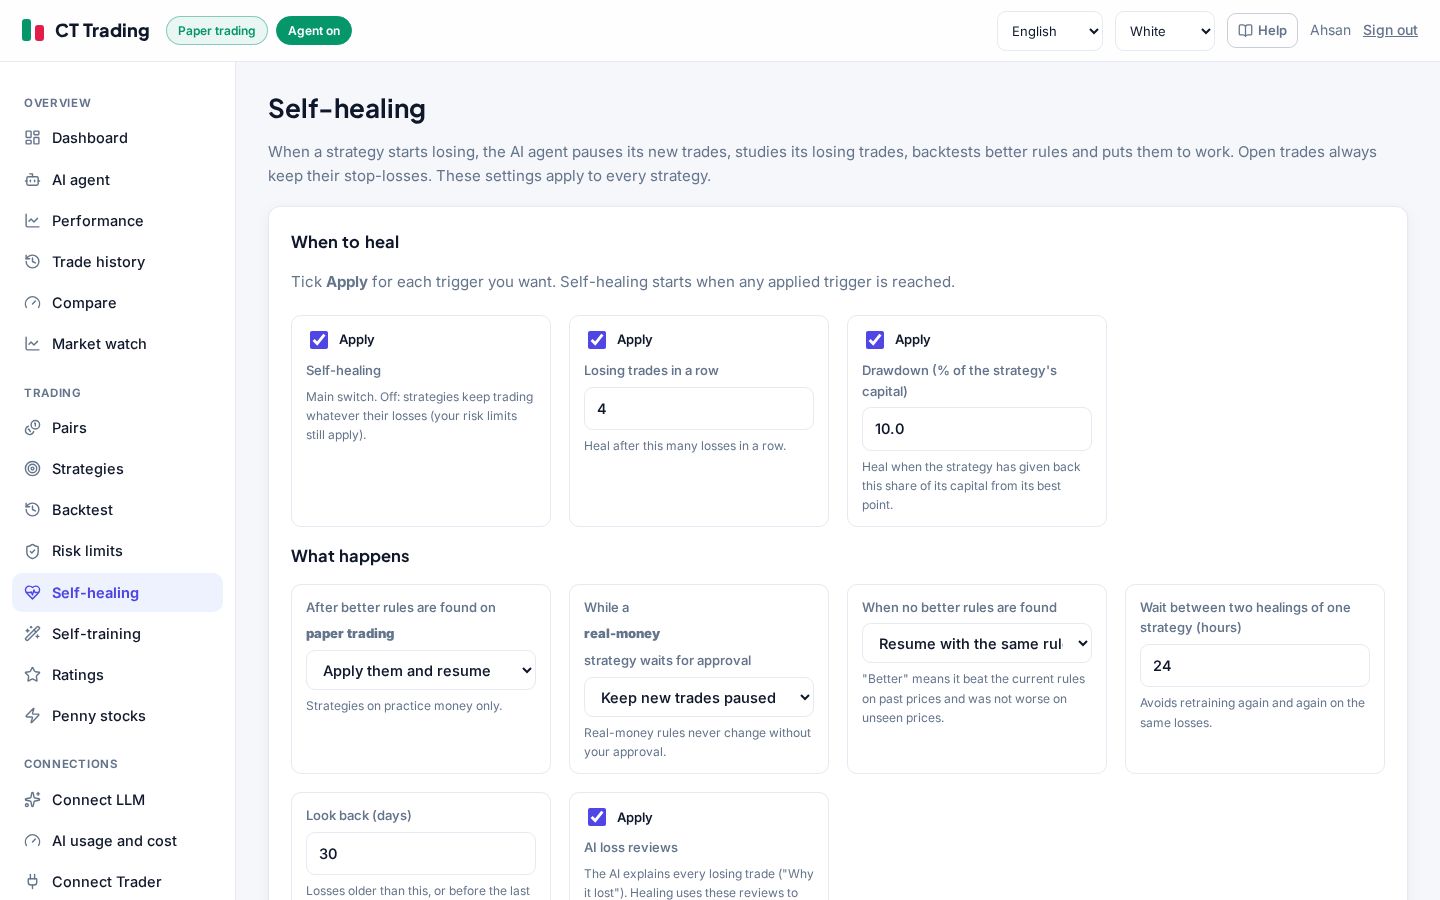Click the Agent on badge
Image resolution: width=1440 pixels, height=900 pixels.
314,31
